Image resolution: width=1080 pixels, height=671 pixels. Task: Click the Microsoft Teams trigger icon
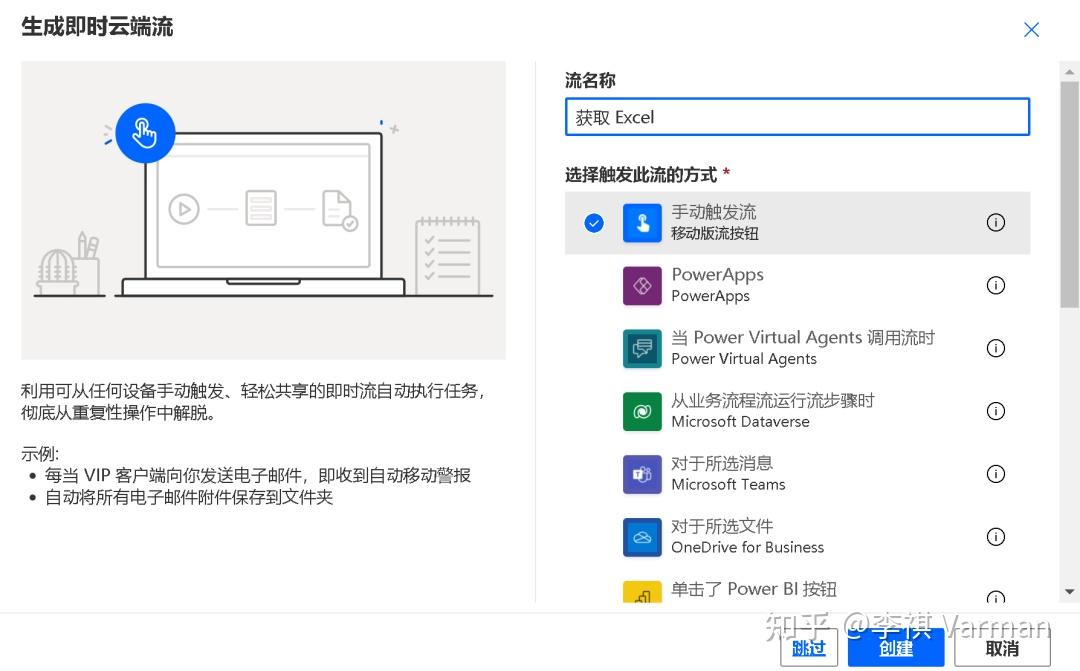(642, 474)
